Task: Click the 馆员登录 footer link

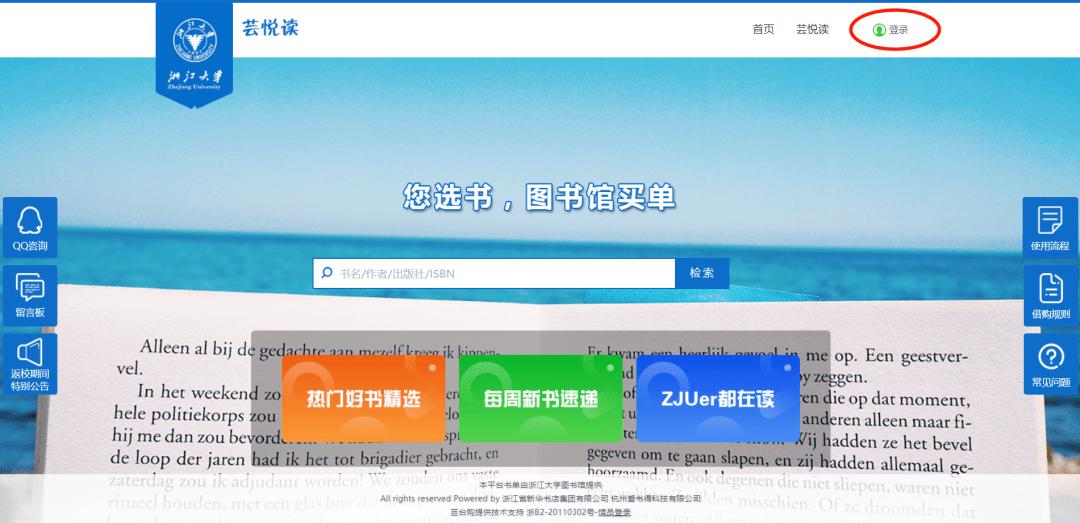Action: pos(614,512)
